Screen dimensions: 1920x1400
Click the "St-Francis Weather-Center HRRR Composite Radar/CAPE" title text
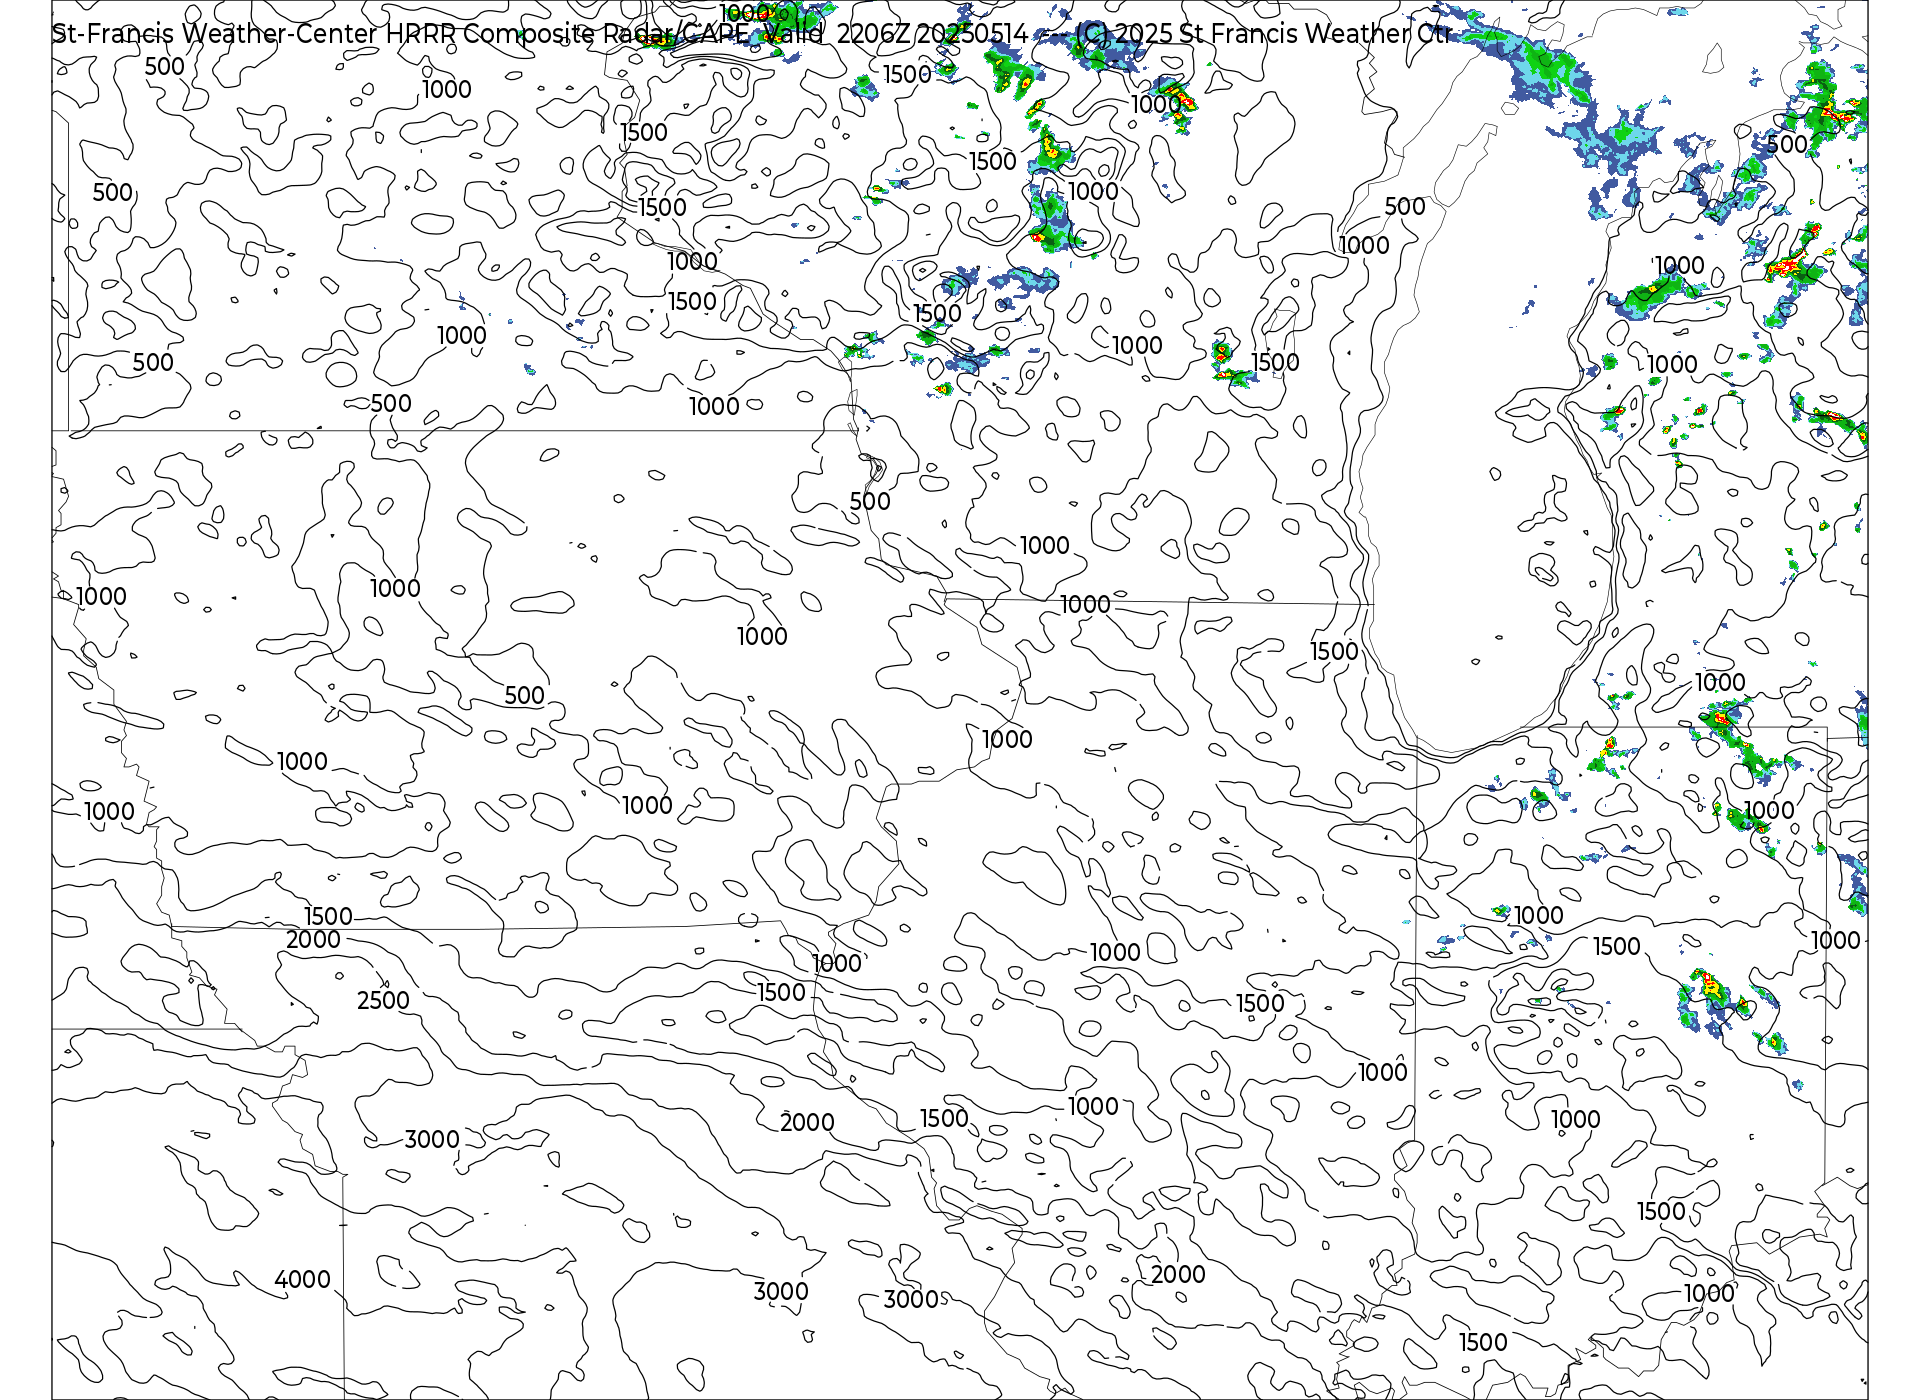(x=401, y=34)
